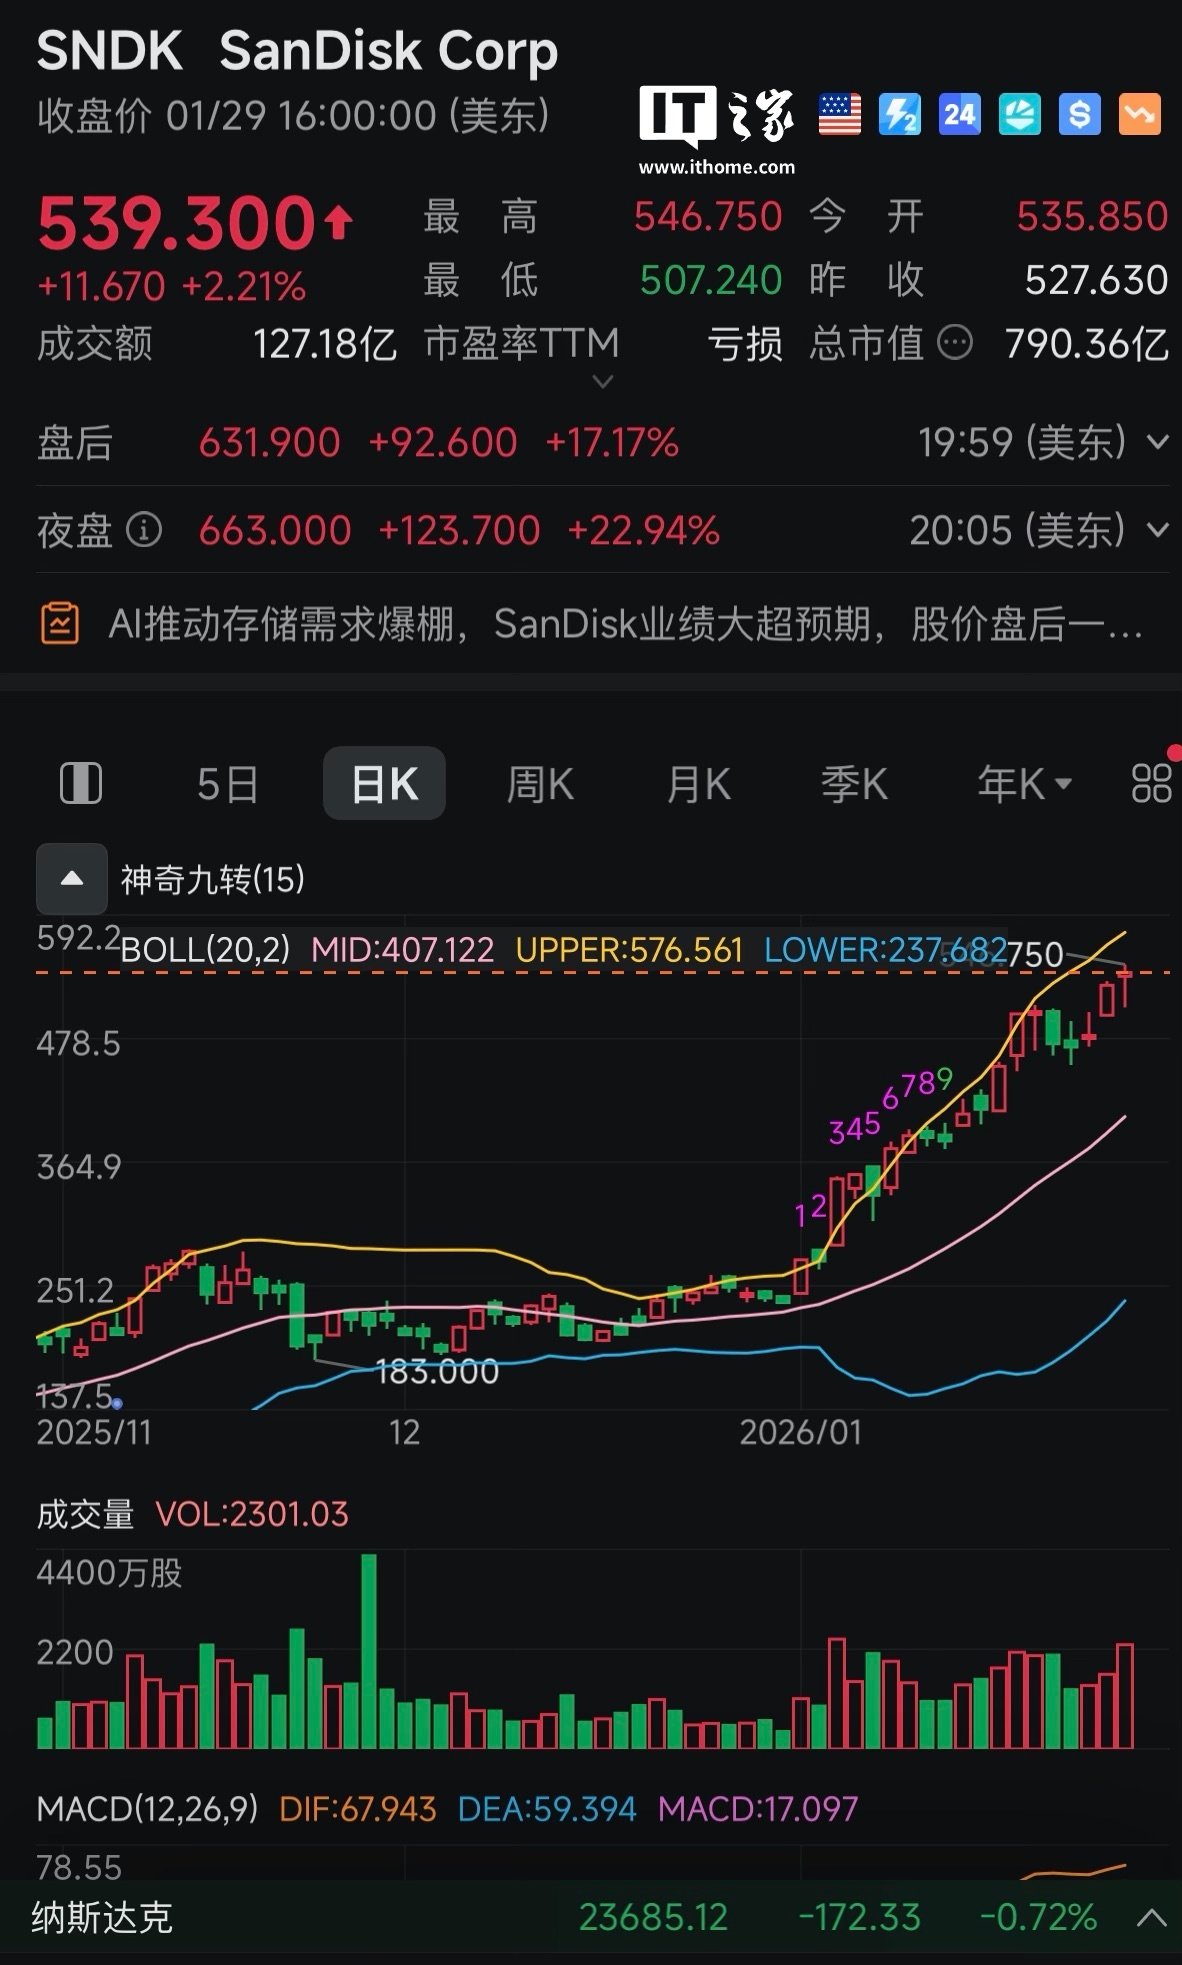Screen dimensions: 1182x1965
Task: Tap the previous close 527.630
Action: pyautogui.click(x=1096, y=280)
